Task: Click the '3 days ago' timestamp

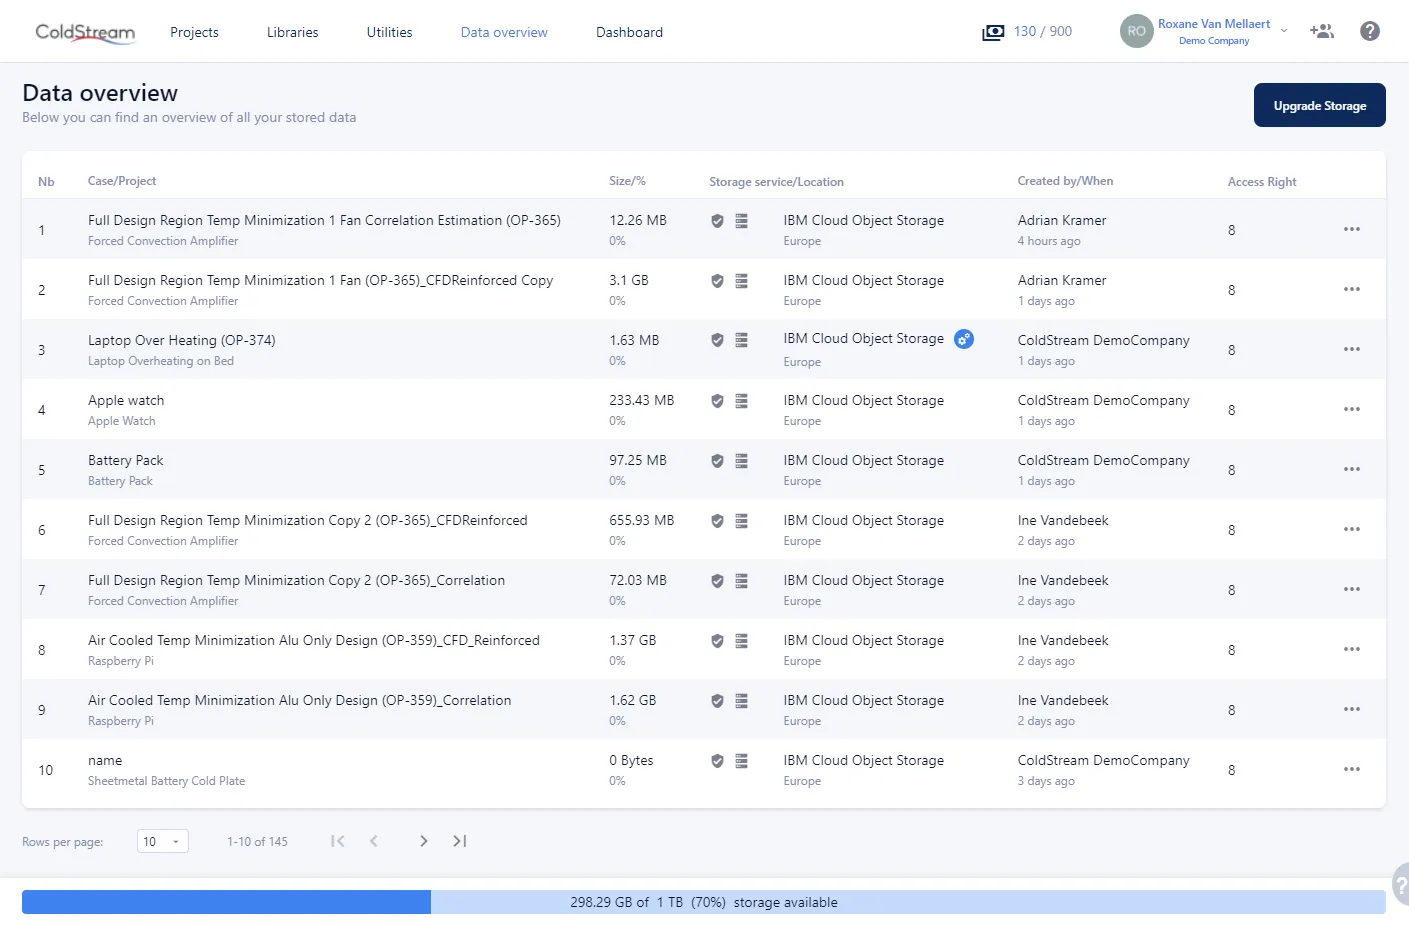Action: click(x=1046, y=781)
